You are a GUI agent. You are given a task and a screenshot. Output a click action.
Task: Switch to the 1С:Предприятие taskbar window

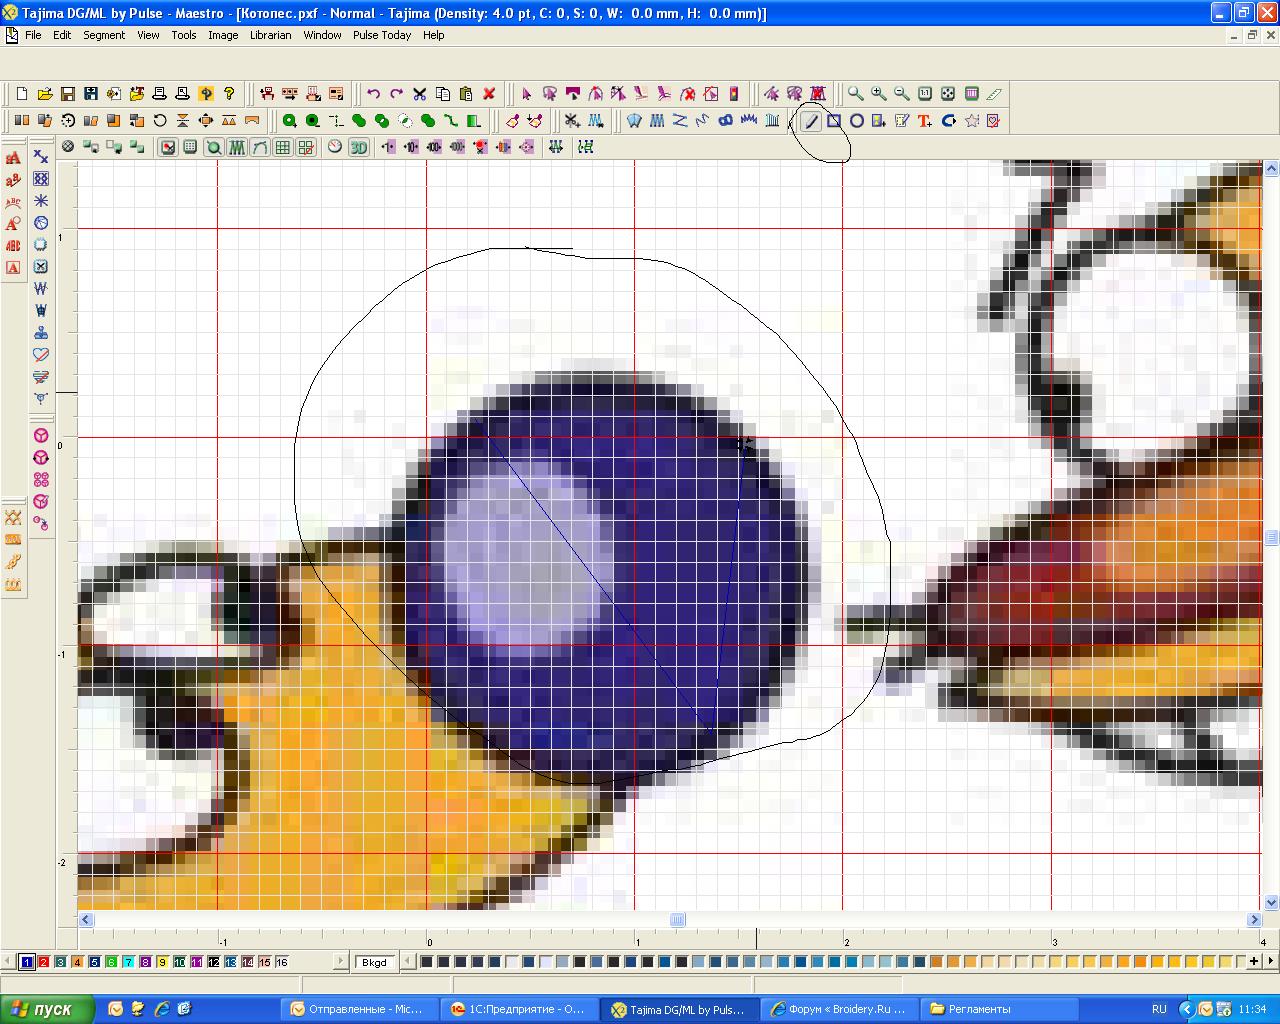click(519, 1009)
